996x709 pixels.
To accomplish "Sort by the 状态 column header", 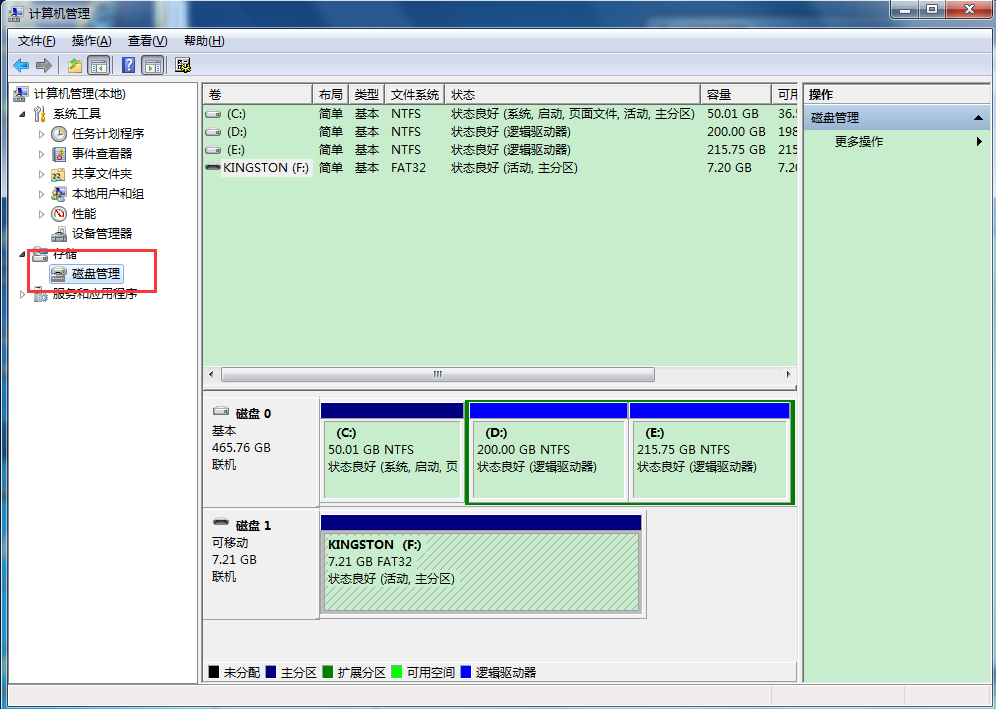I will [x=572, y=95].
